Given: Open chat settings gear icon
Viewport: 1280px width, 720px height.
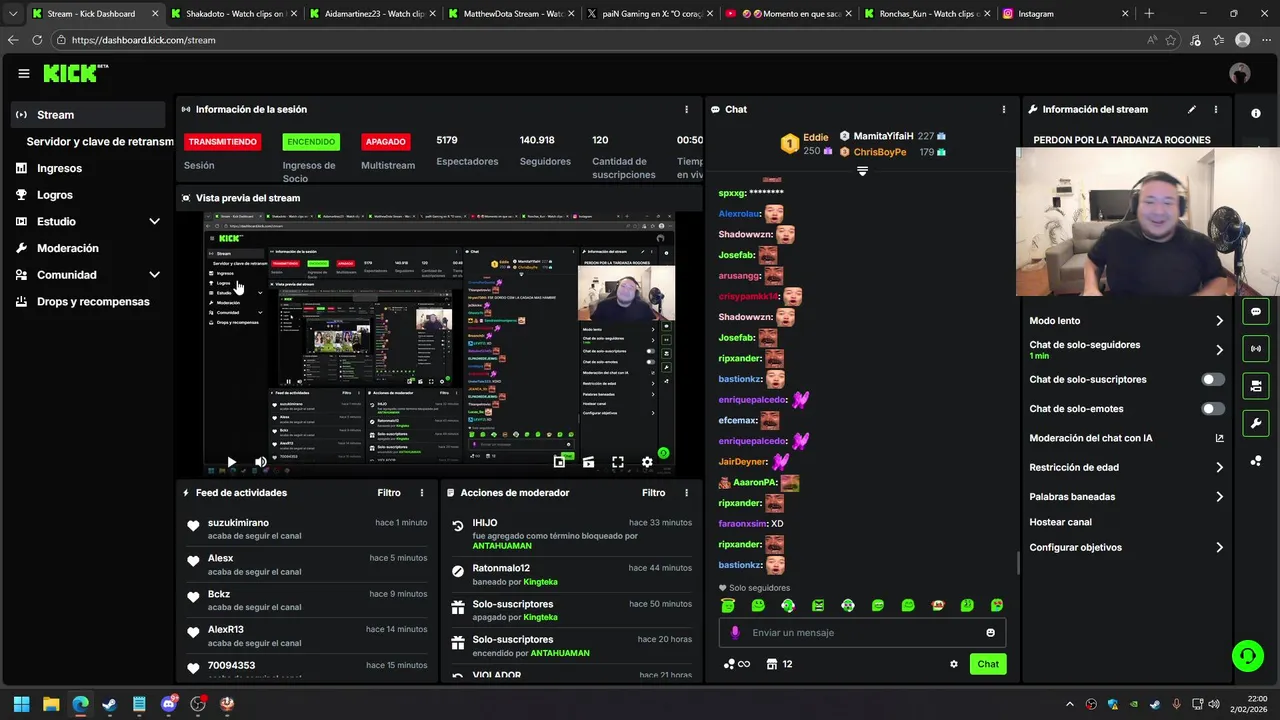Looking at the screenshot, I should [953, 664].
